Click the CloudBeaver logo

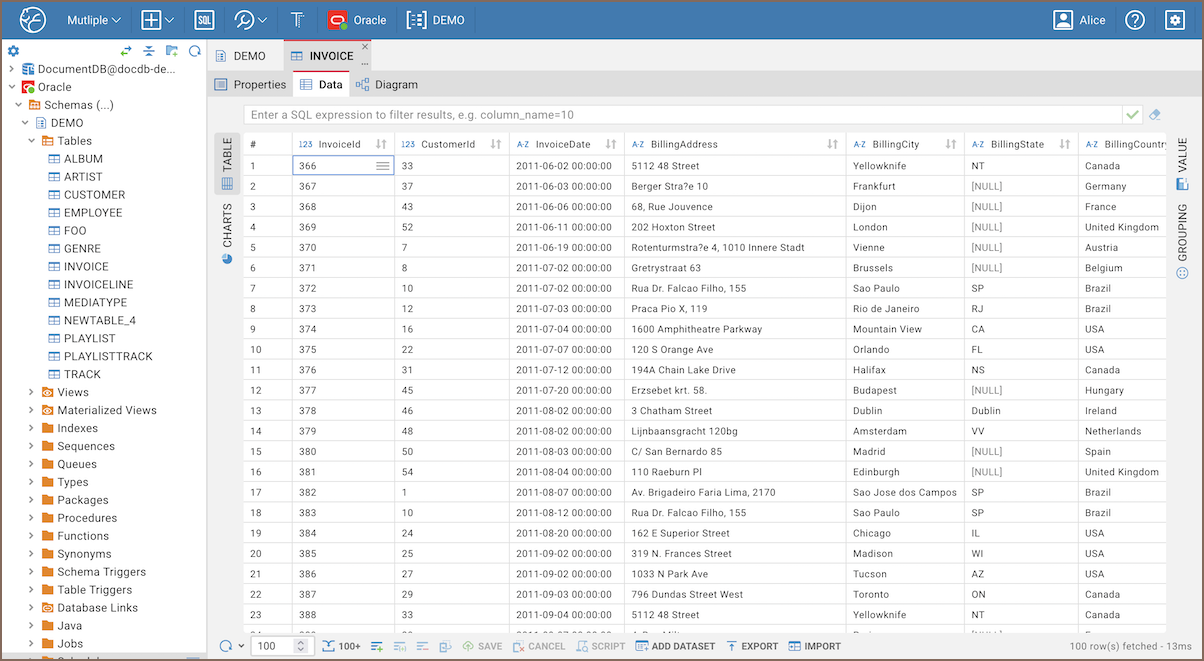33,20
